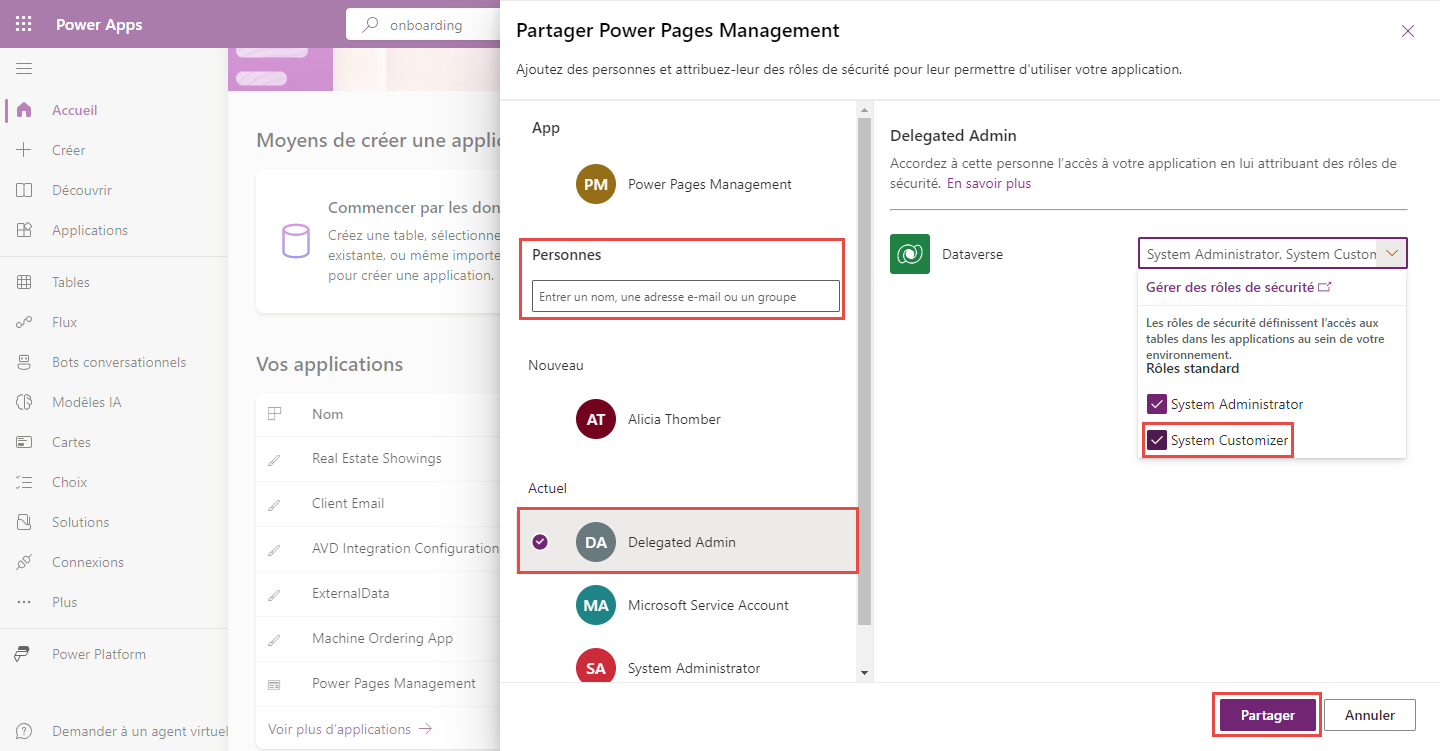Click the Flux flow icon

pos(24,322)
